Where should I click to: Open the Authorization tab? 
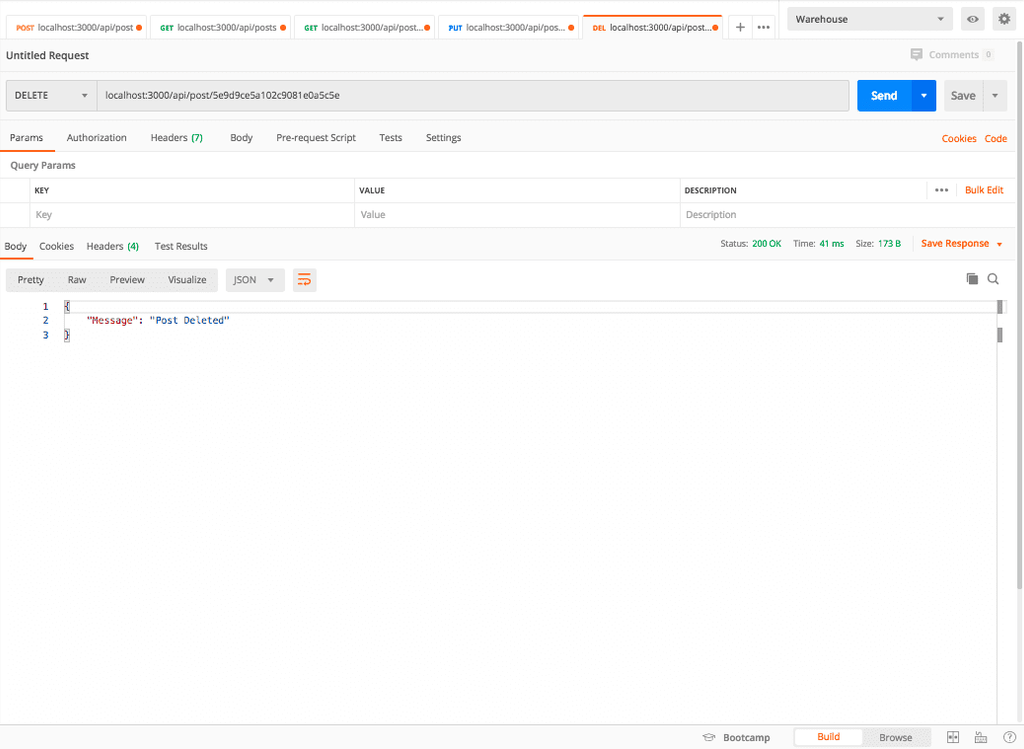point(97,138)
